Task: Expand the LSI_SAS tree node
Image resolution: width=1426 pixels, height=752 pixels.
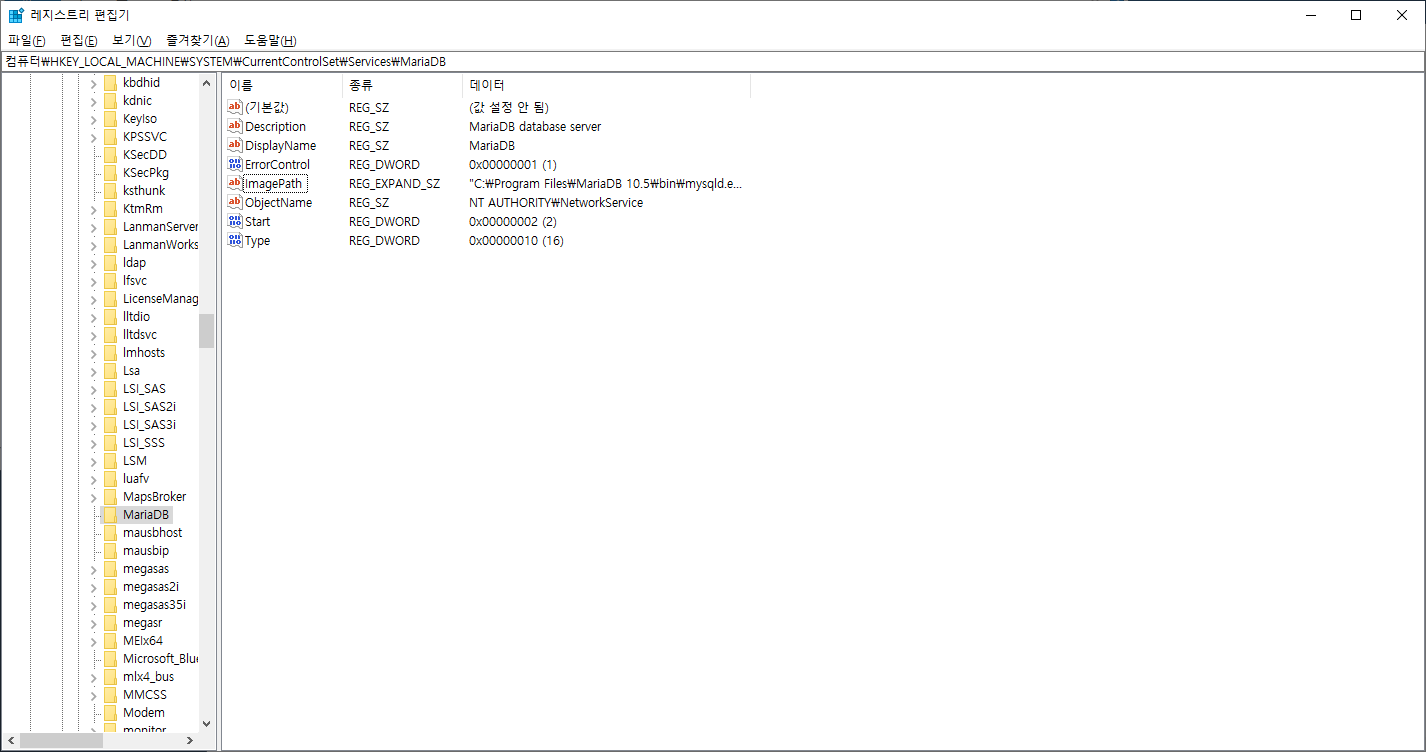Action: click(94, 388)
